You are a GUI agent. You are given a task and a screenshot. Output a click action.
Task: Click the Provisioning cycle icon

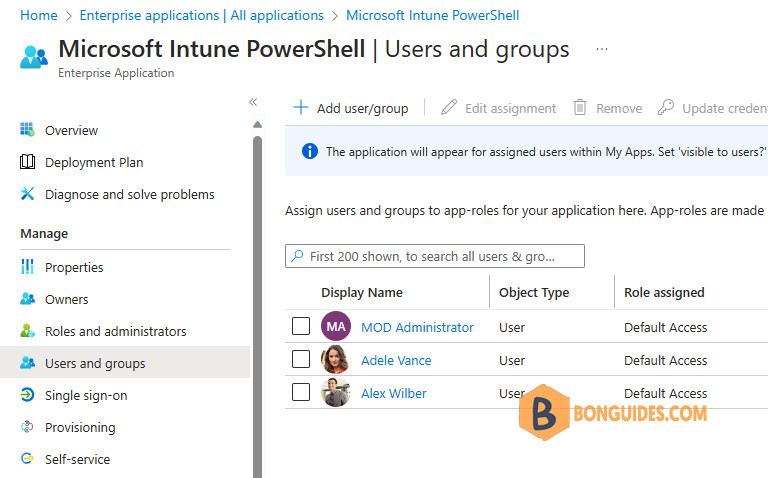click(27, 427)
